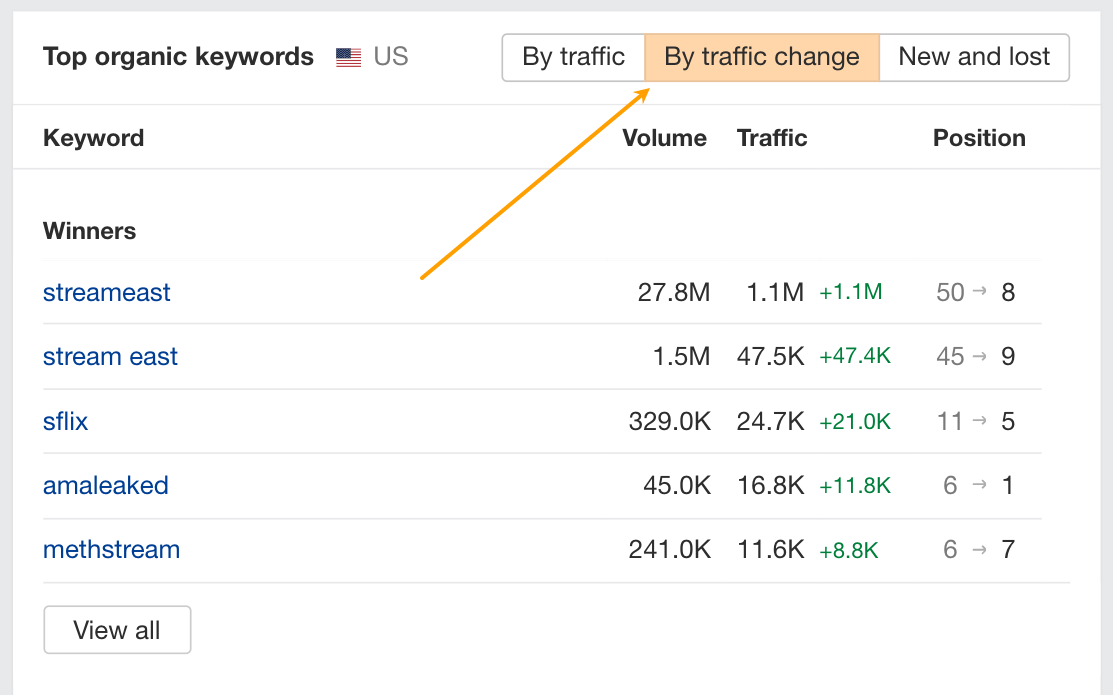The image size is (1113, 695).
Task: Click the +47.4K change for stream east
Action: point(855,356)
